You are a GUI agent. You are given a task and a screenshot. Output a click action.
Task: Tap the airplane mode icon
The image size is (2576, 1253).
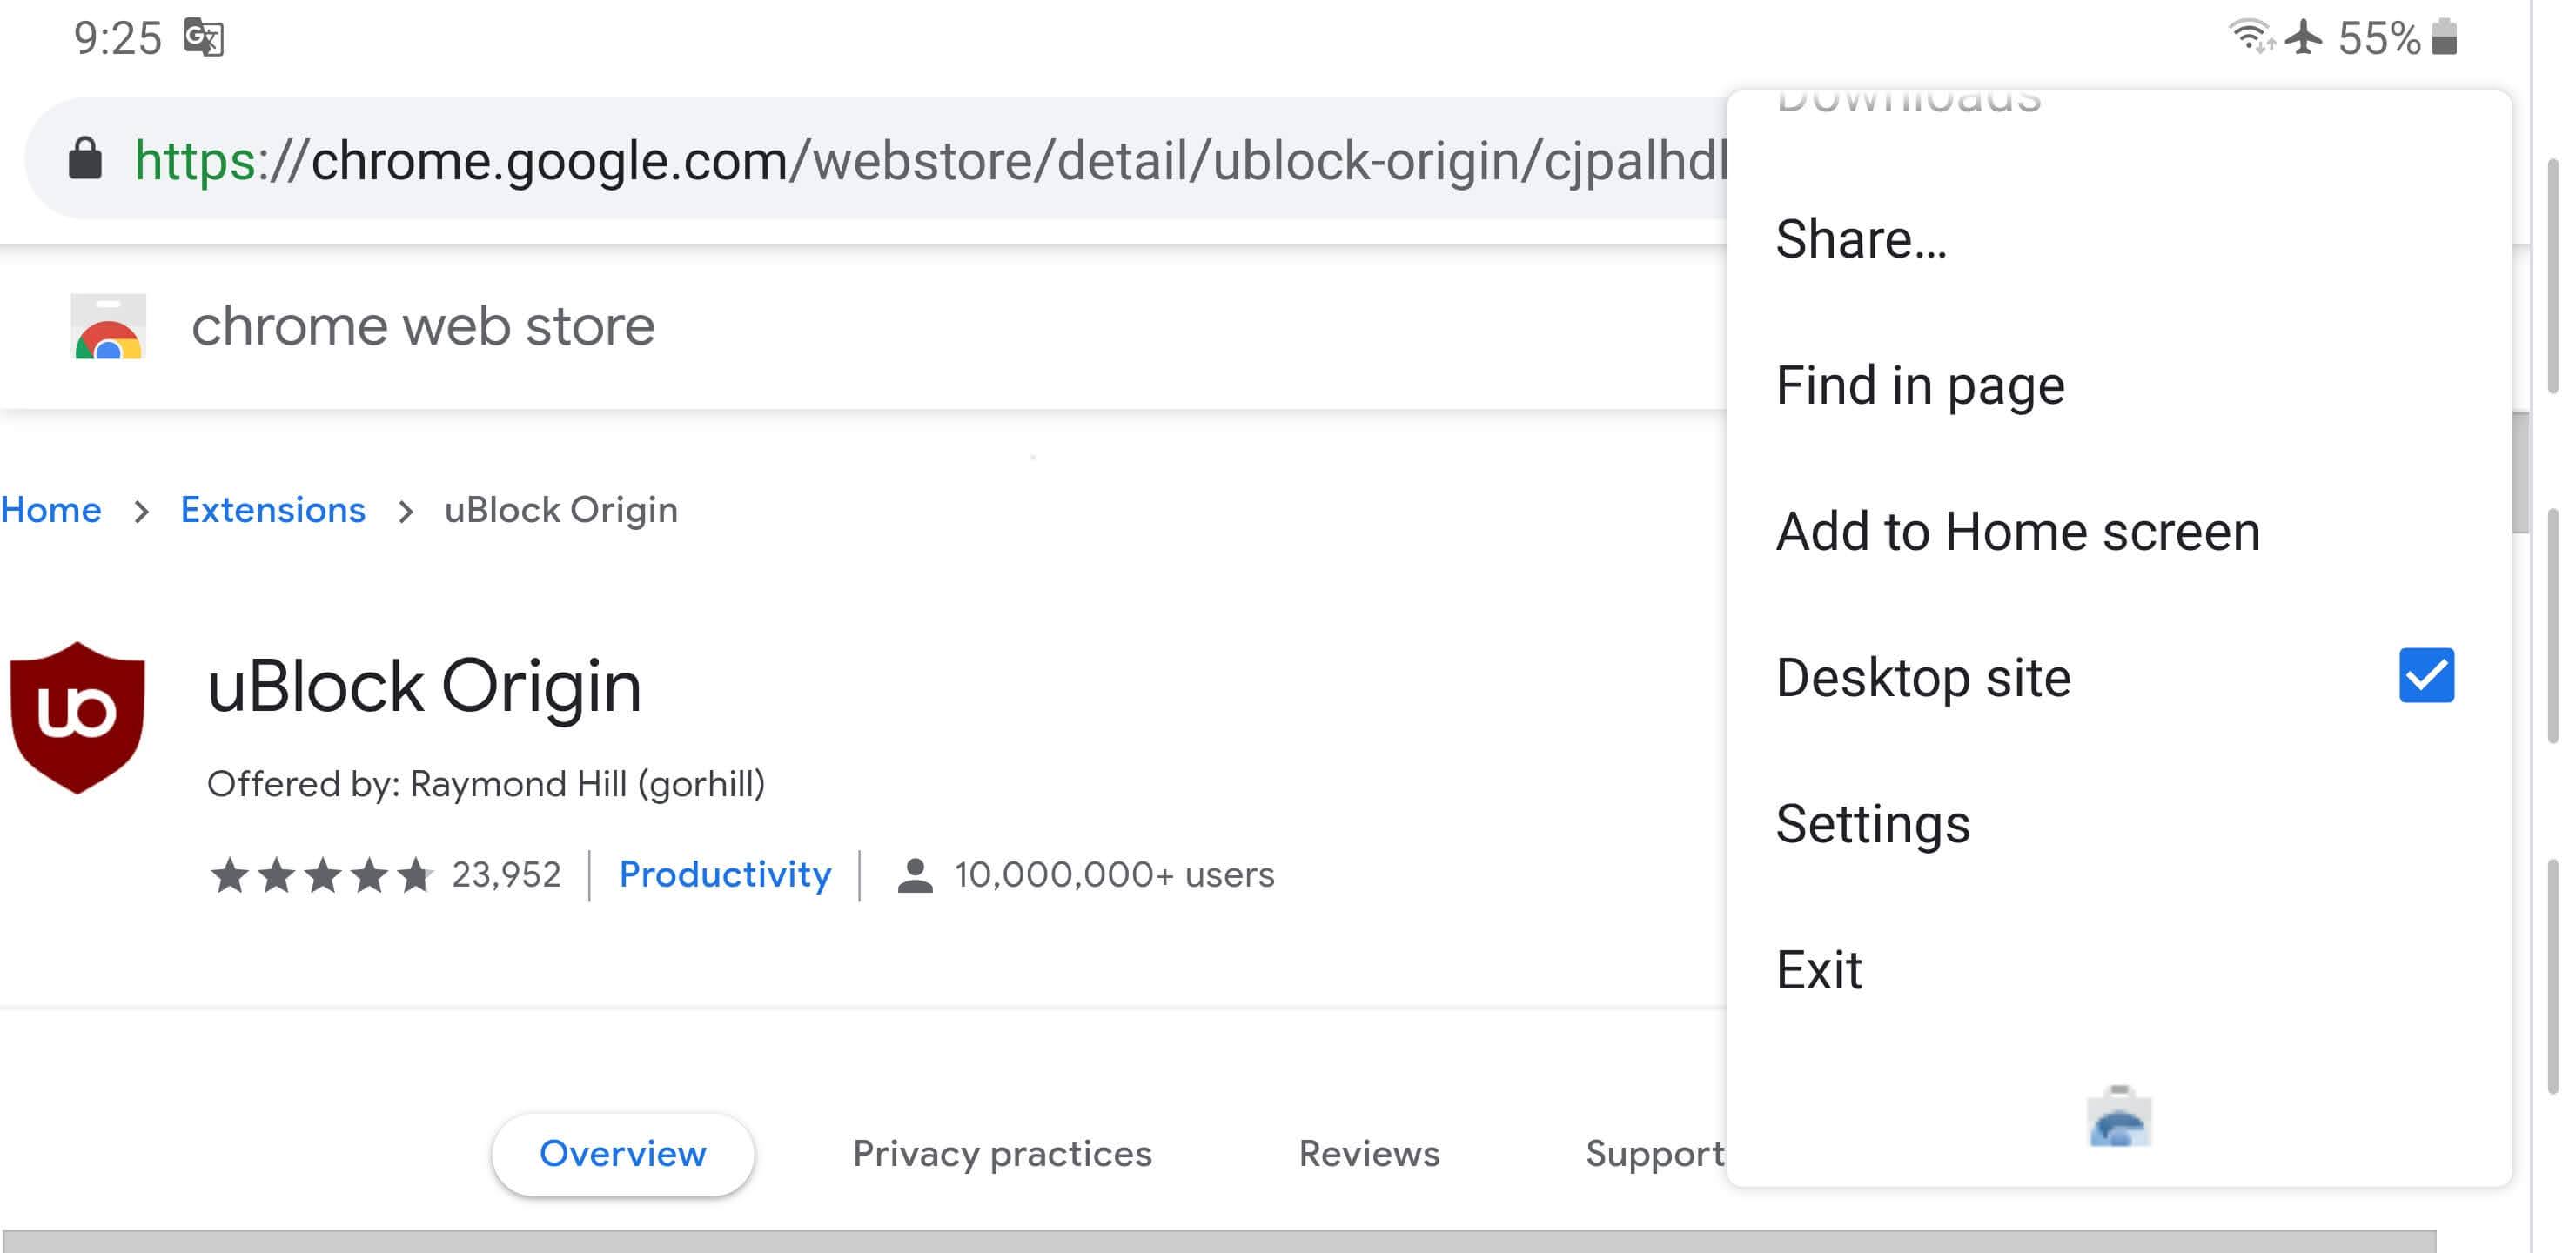coord(2304,38)
